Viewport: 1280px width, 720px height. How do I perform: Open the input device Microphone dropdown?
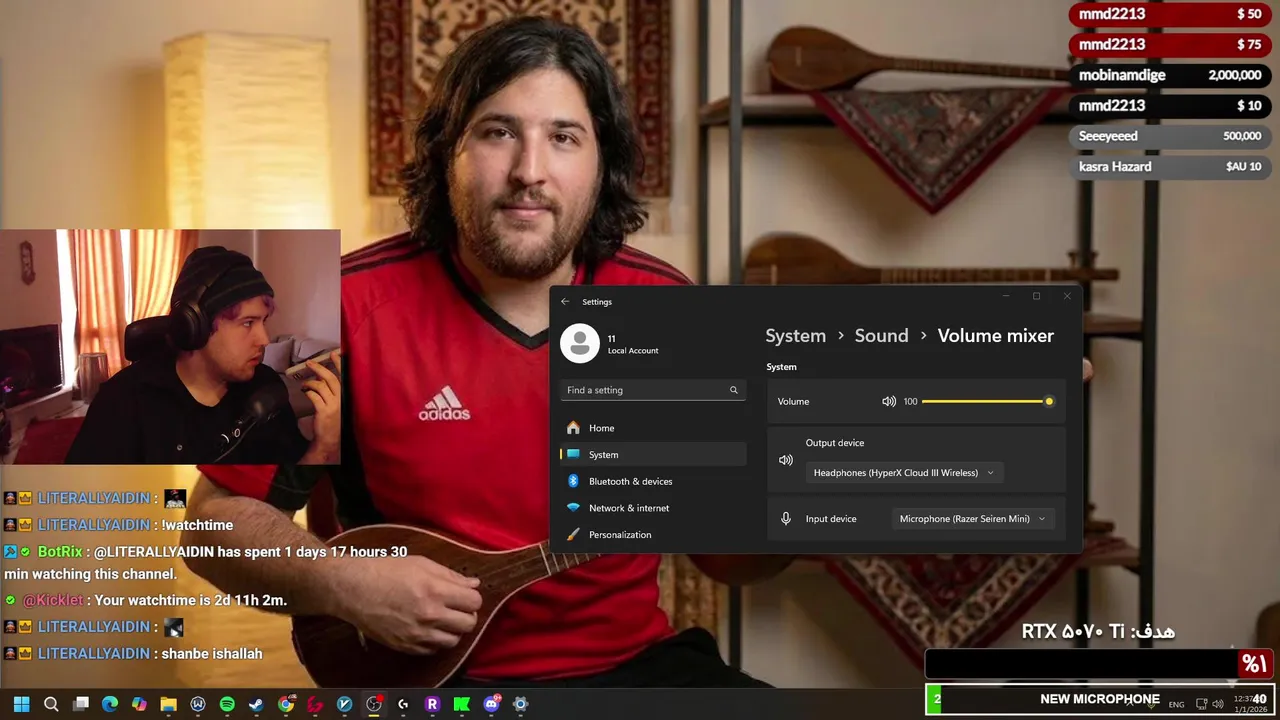[972, 519]
